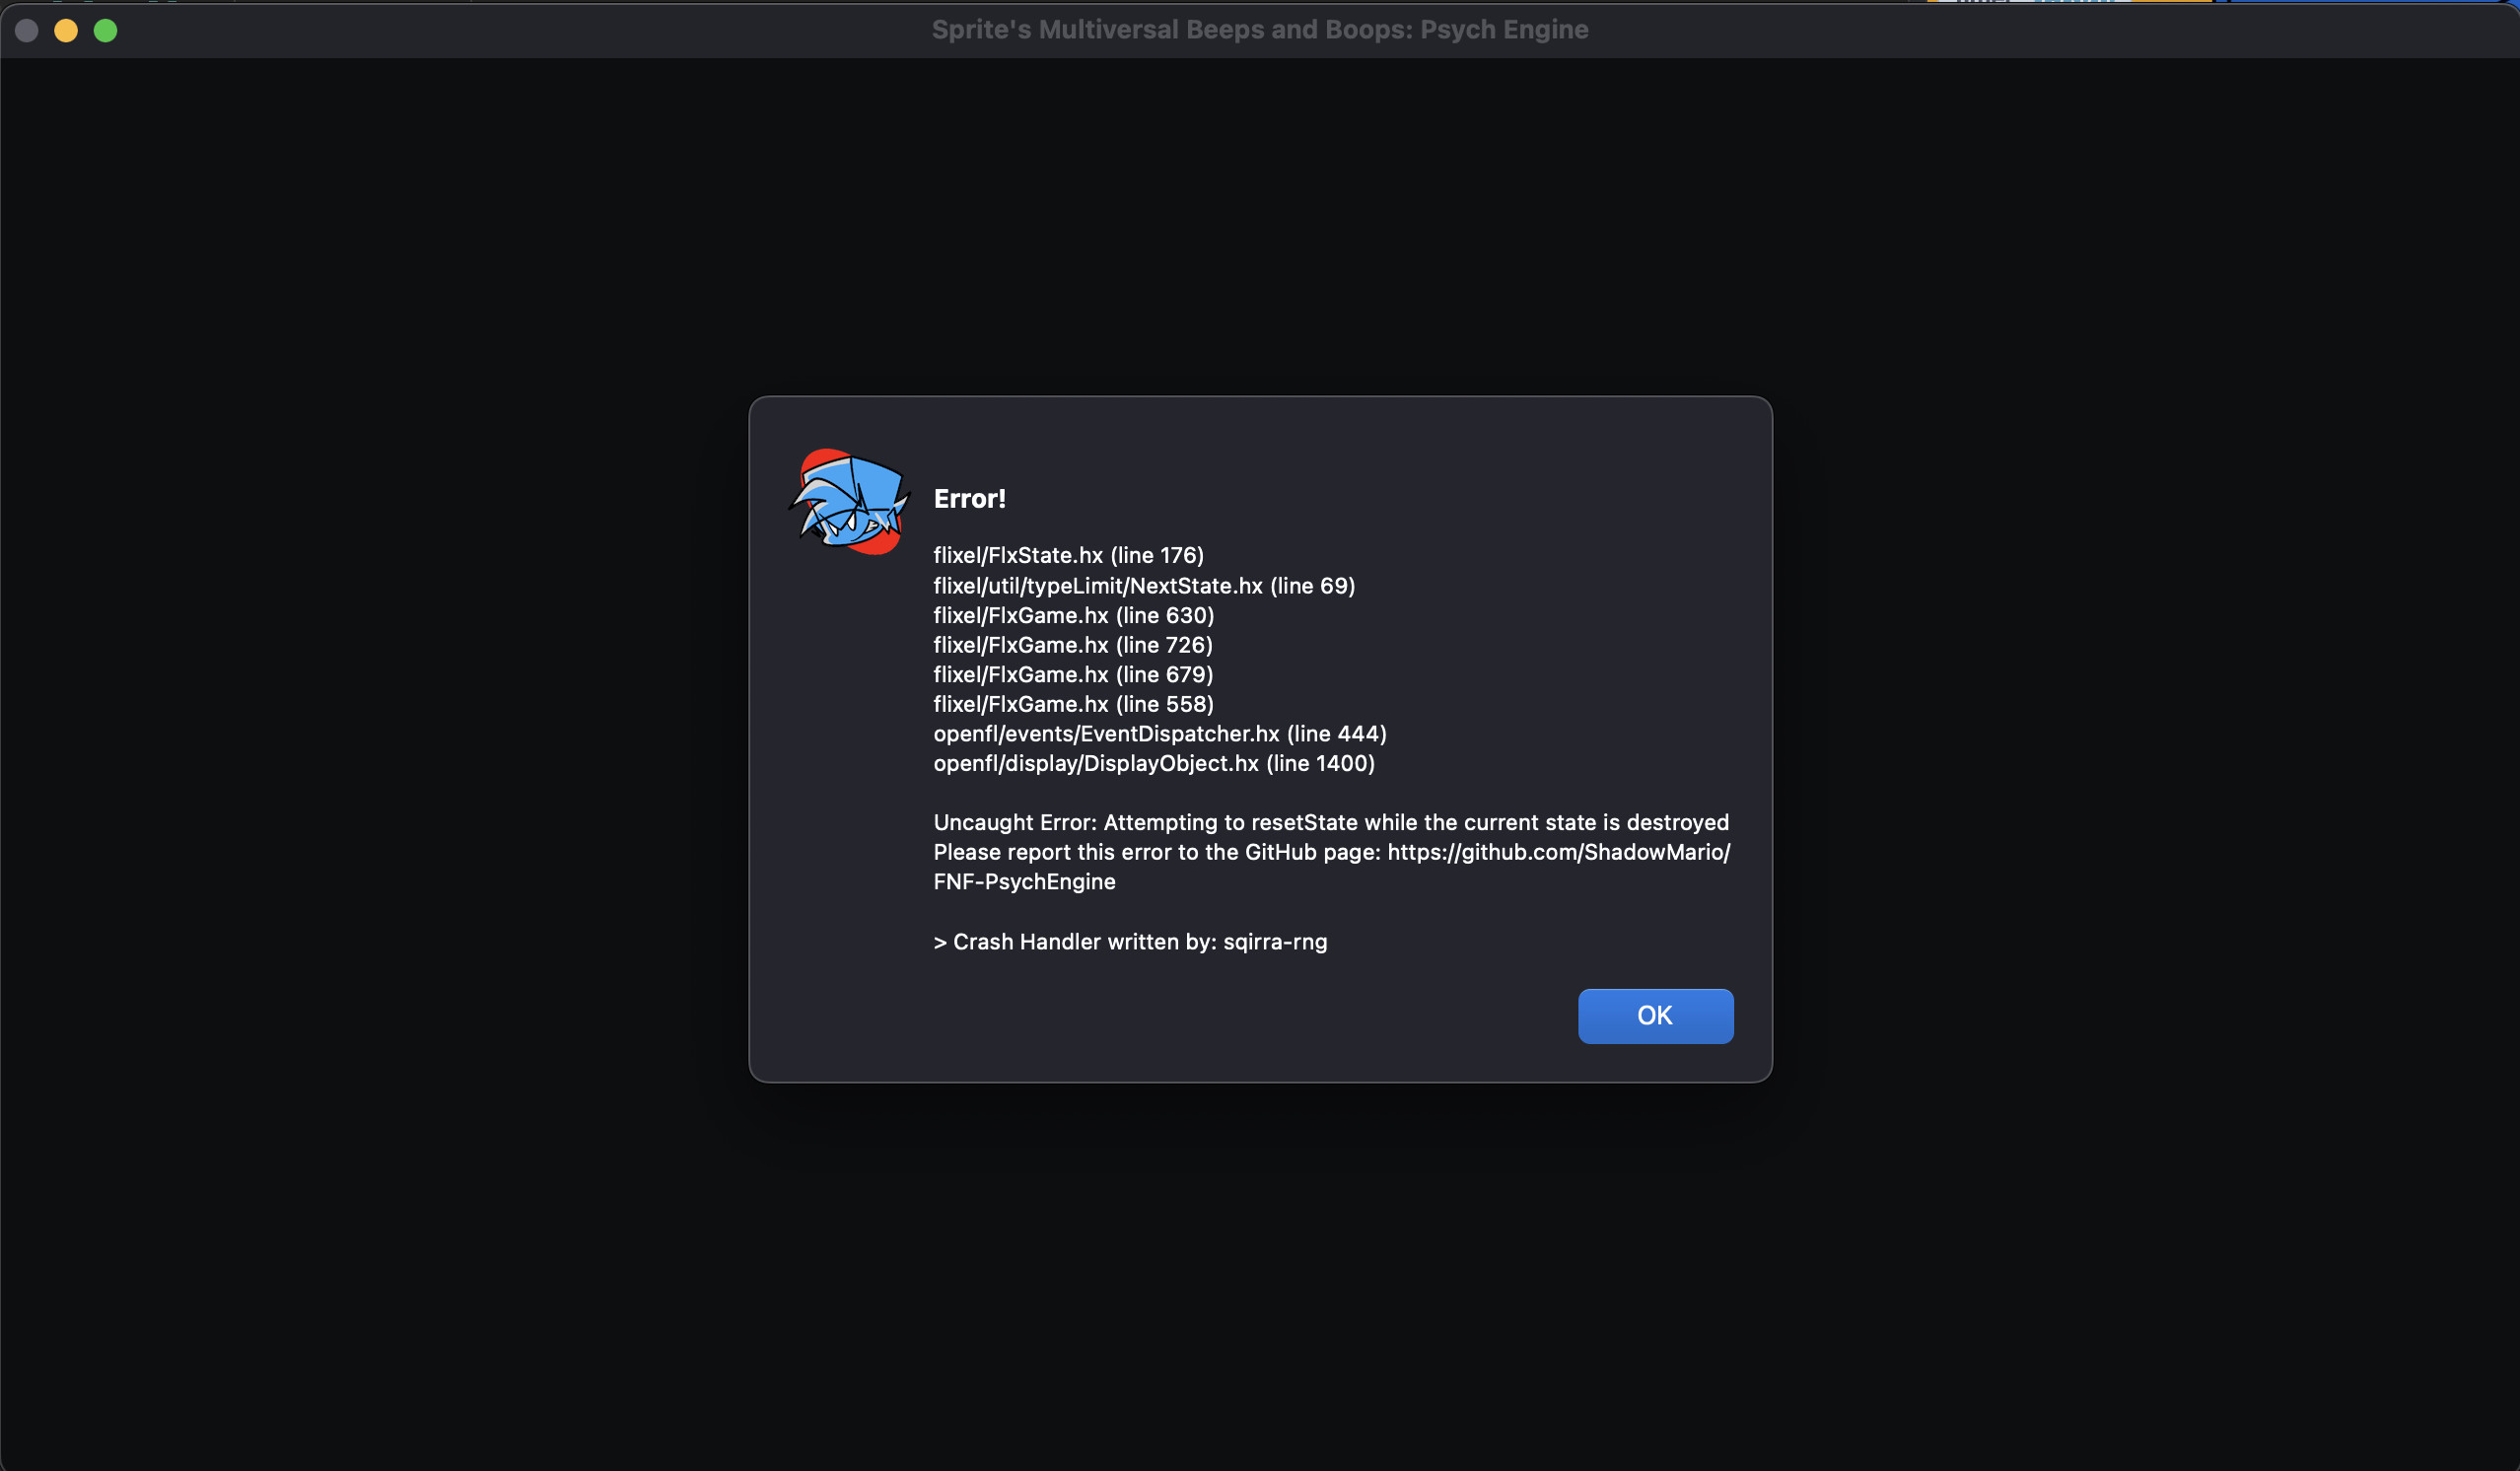
Task: Select the EventDispatcher.hx line 444 entry
Action: 1160,733
